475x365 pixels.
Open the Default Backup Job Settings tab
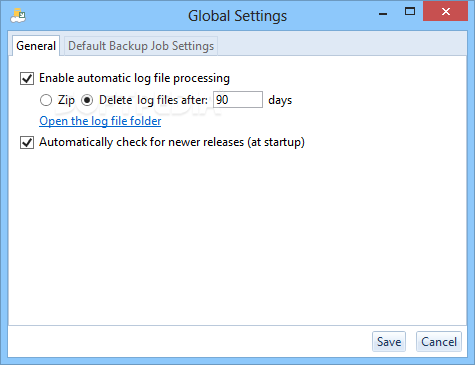pyautogui.click(x=141, y=46)
